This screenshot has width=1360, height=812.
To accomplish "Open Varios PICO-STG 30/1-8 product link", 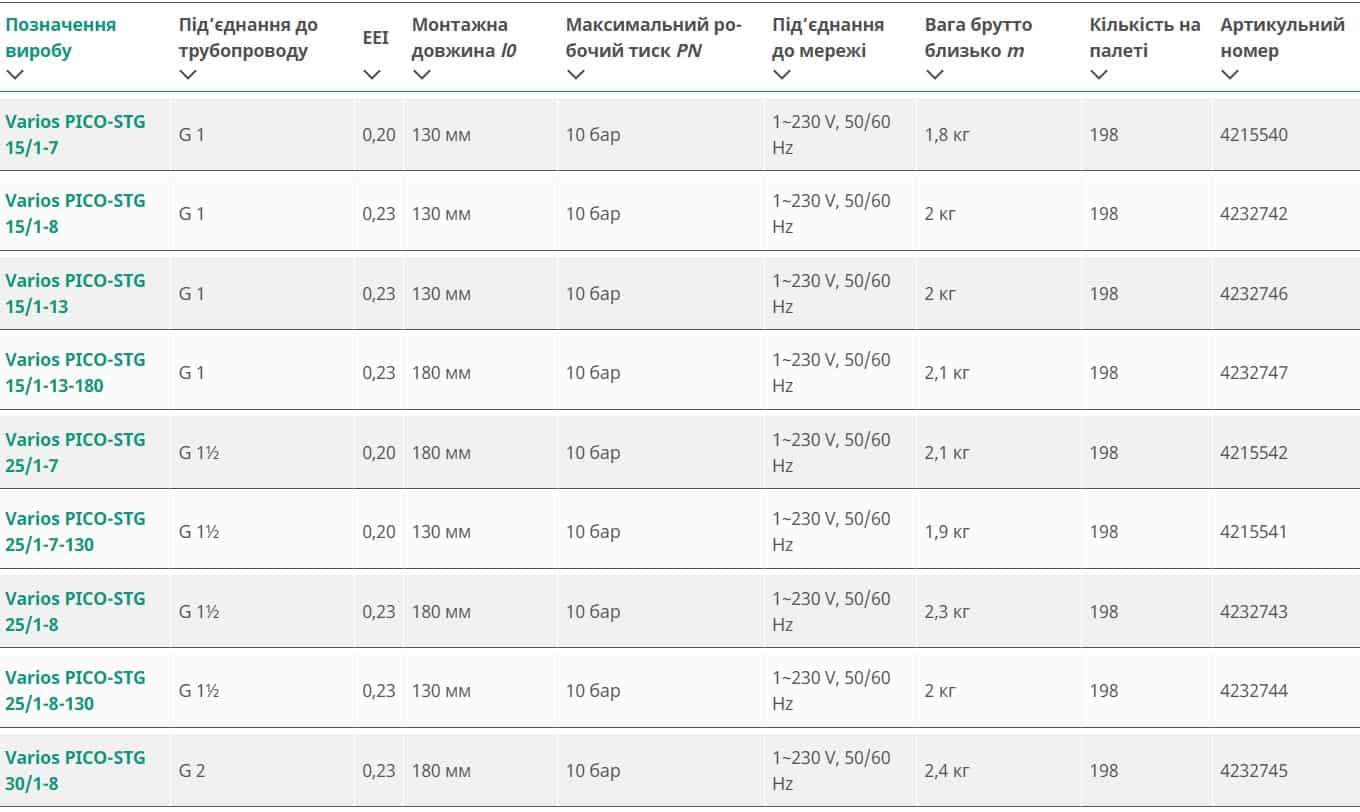I will (x=75, y=770).
